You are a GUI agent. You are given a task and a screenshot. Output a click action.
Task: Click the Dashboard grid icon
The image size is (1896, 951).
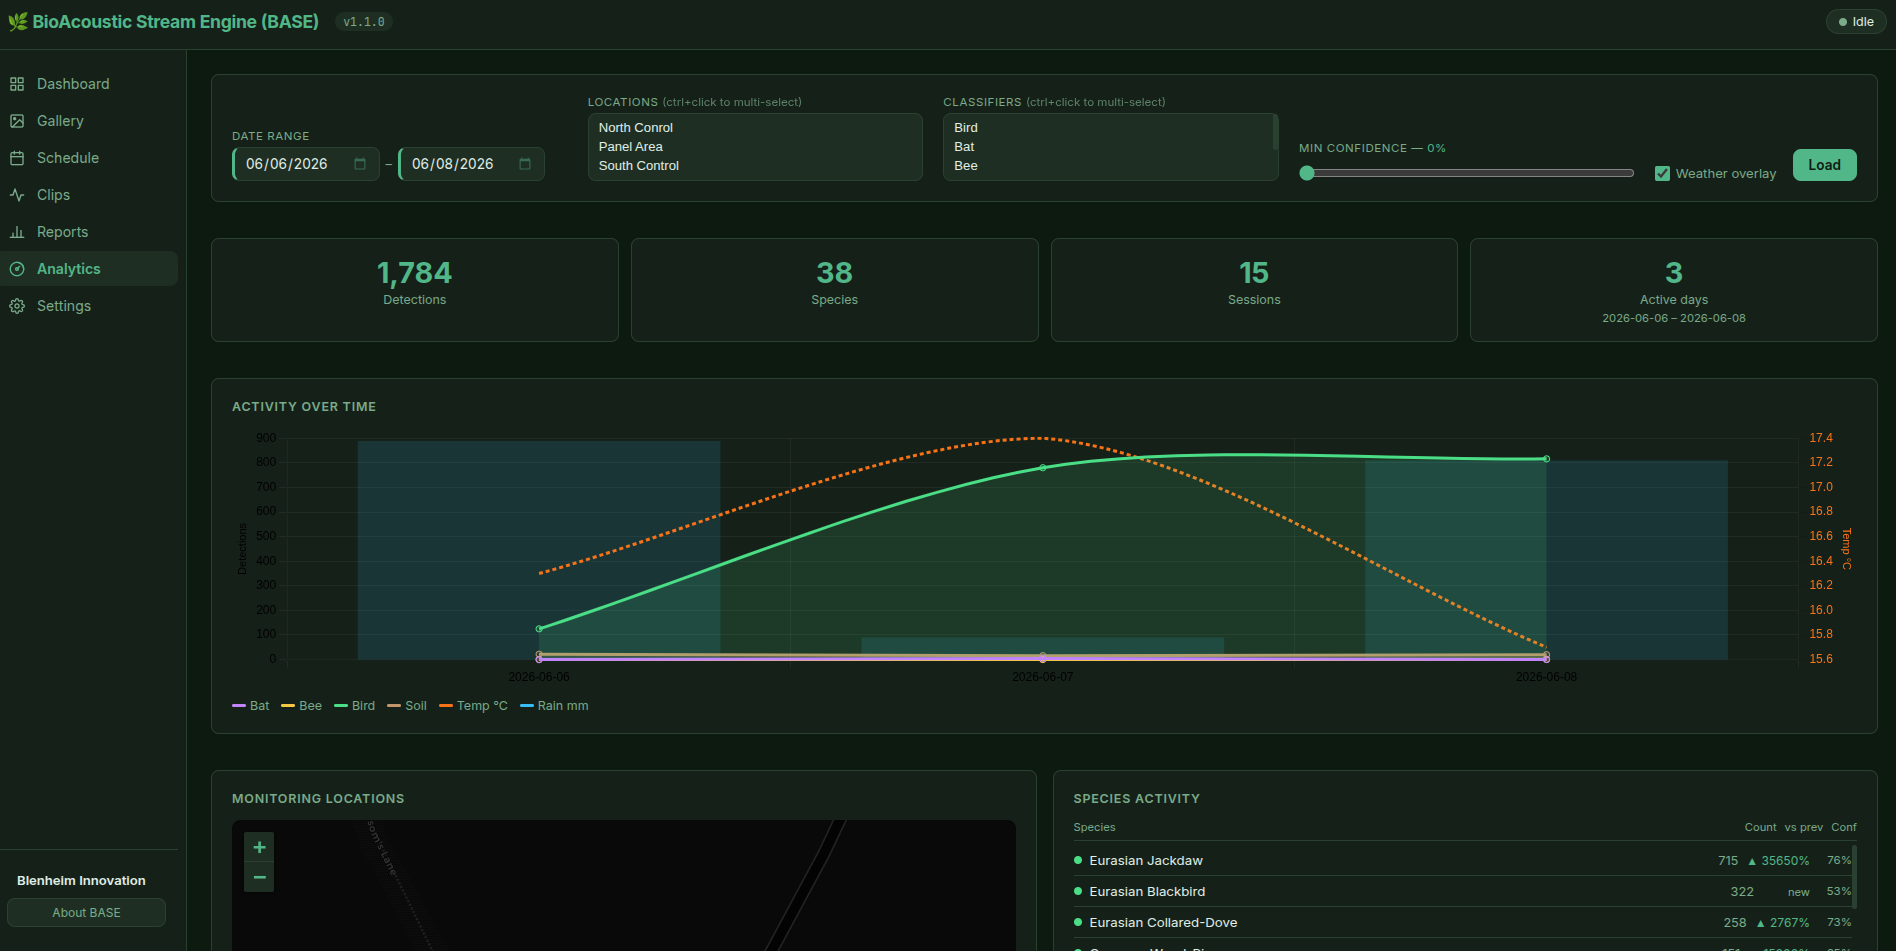pos(17,84)
